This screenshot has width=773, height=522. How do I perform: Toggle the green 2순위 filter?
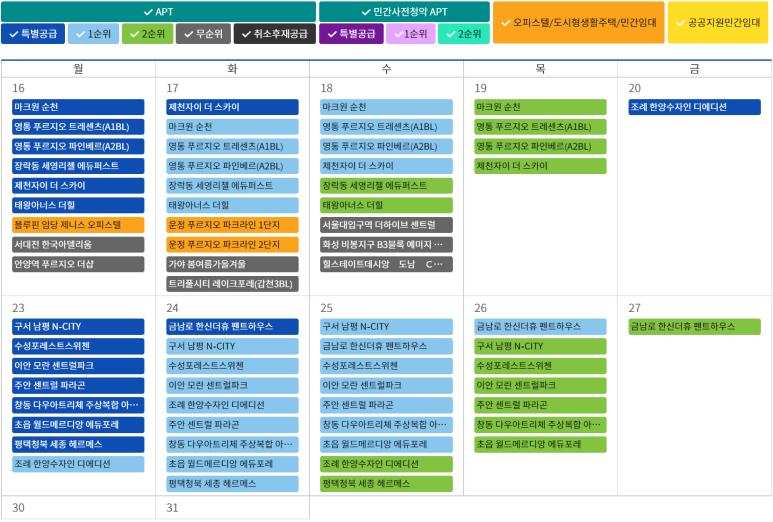(x=147, y=34)
